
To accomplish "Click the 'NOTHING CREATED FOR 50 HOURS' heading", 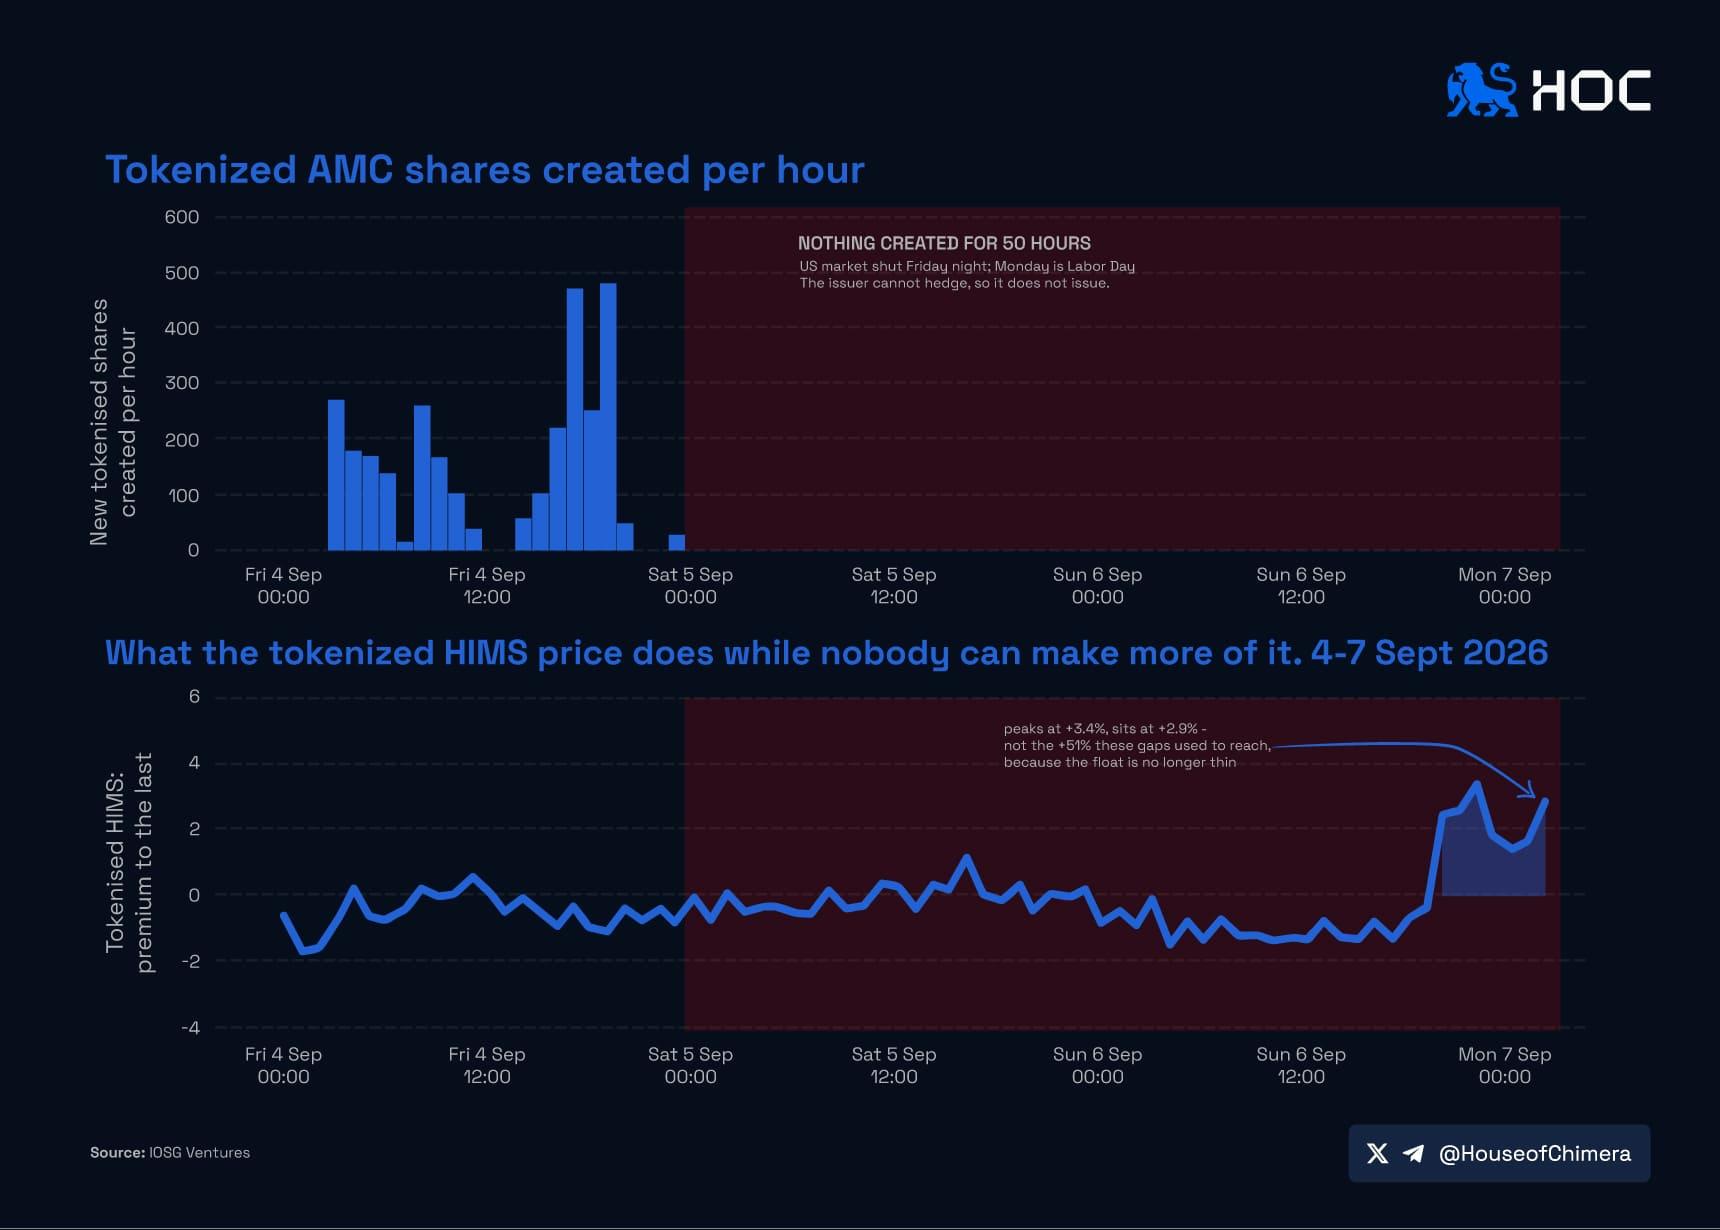I will 944,243.
